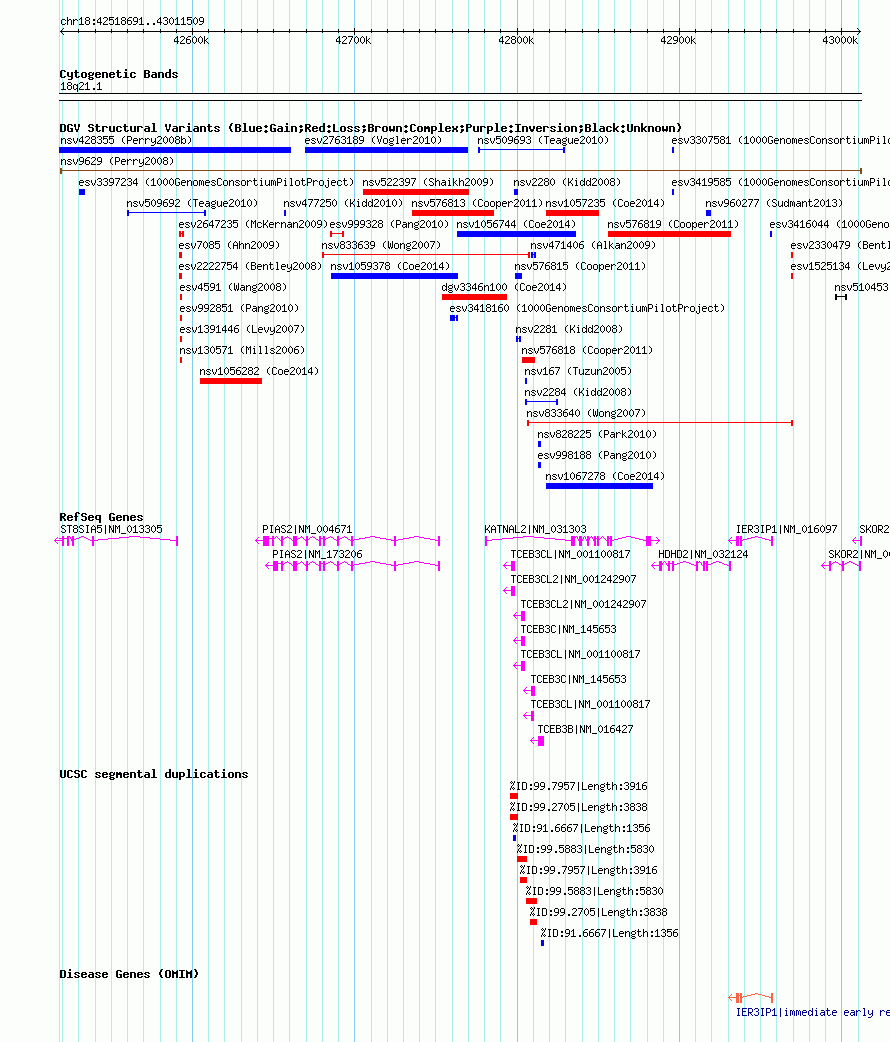
Task: Click the nsv428355 (Perry2008b) variant label
Action: pos(126,140)
